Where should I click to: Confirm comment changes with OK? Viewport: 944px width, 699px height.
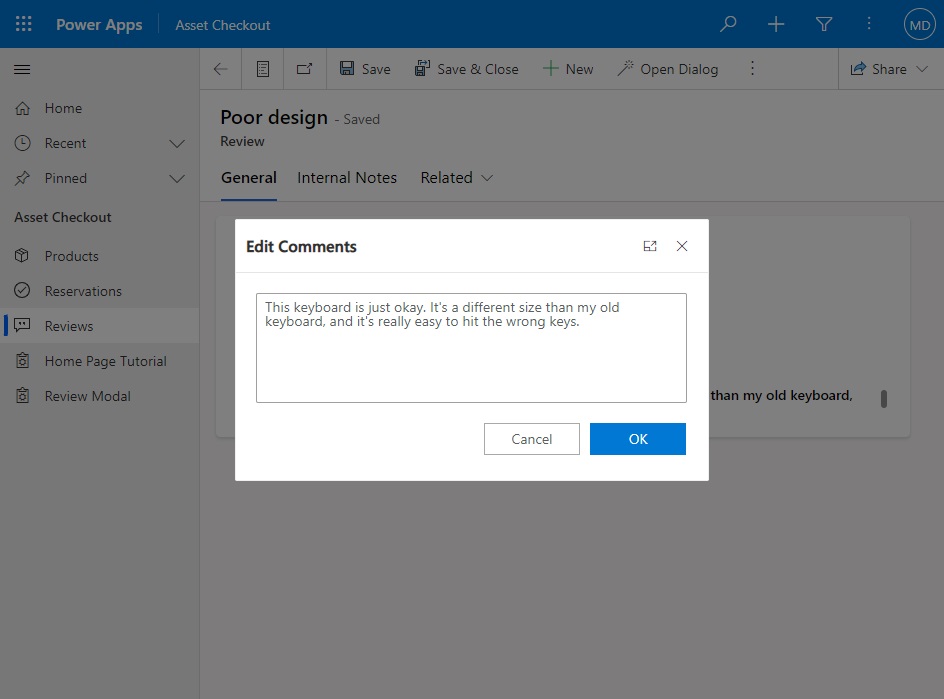click(x=637, y=438)
